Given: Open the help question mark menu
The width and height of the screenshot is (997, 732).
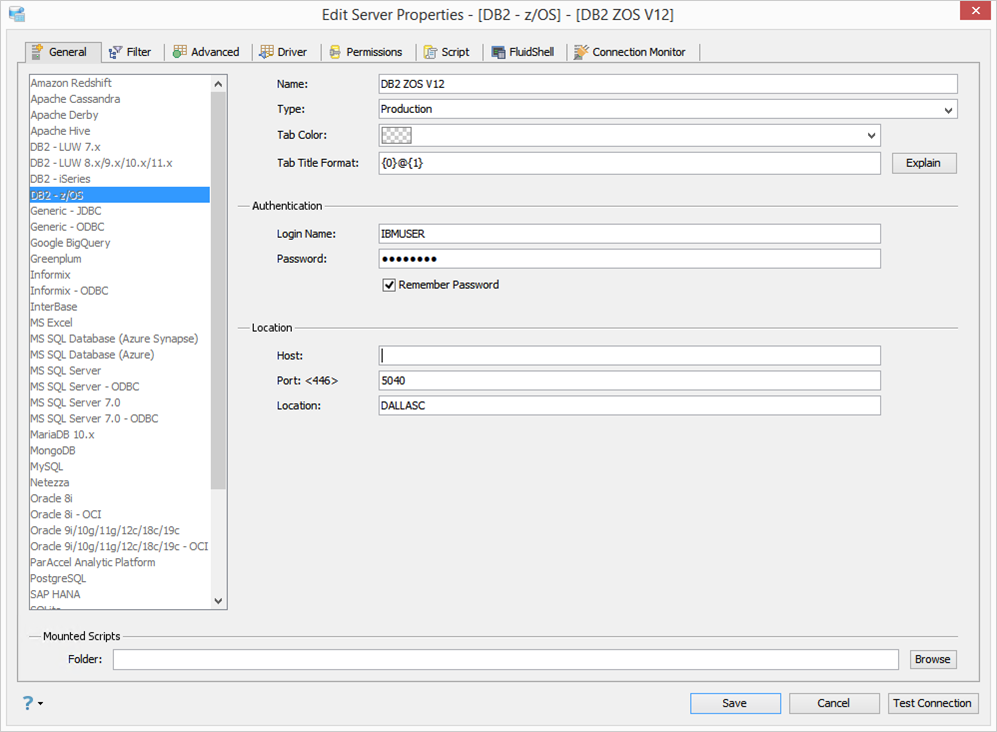Looking at the screenshot, I should coord(29,703).
